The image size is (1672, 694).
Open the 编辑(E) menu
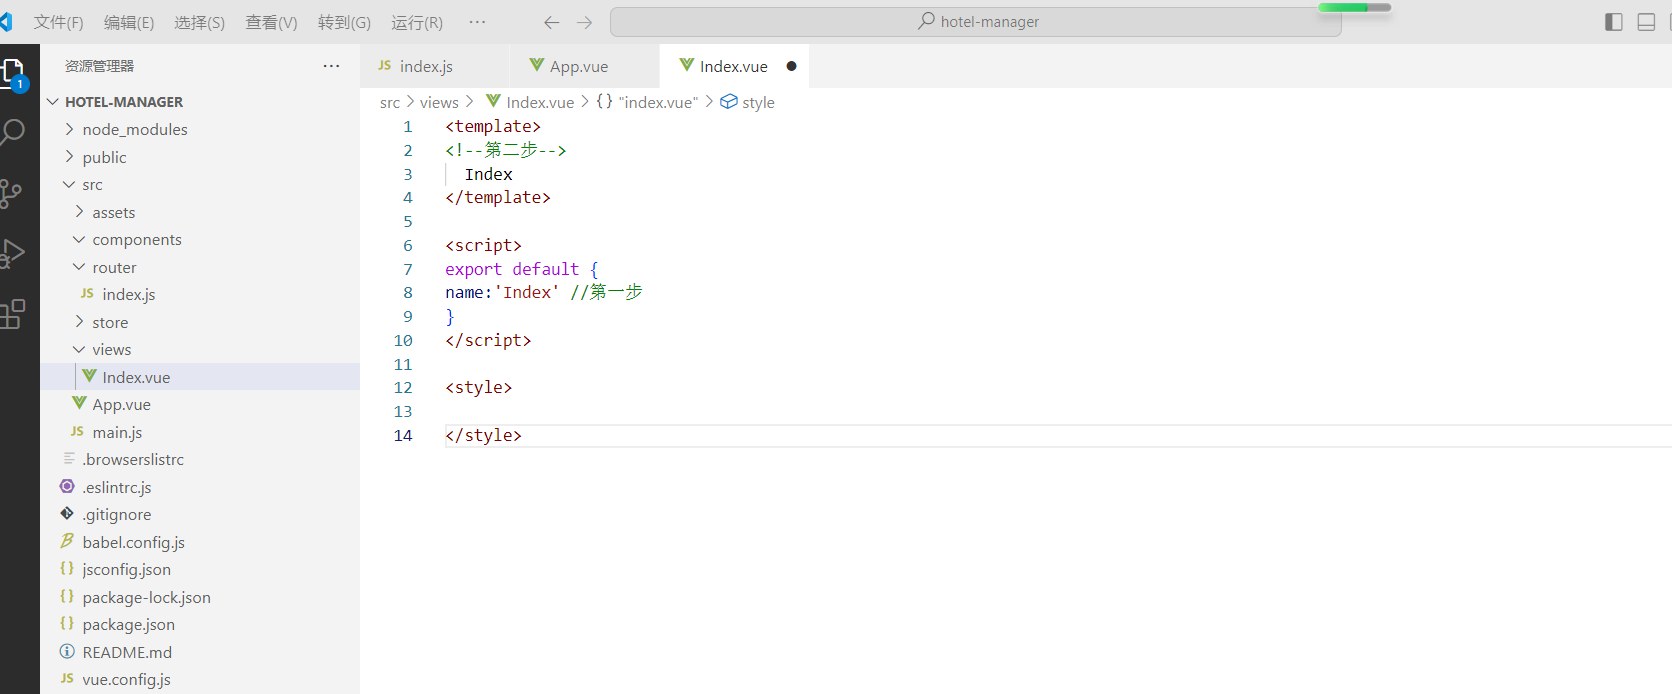129,22
